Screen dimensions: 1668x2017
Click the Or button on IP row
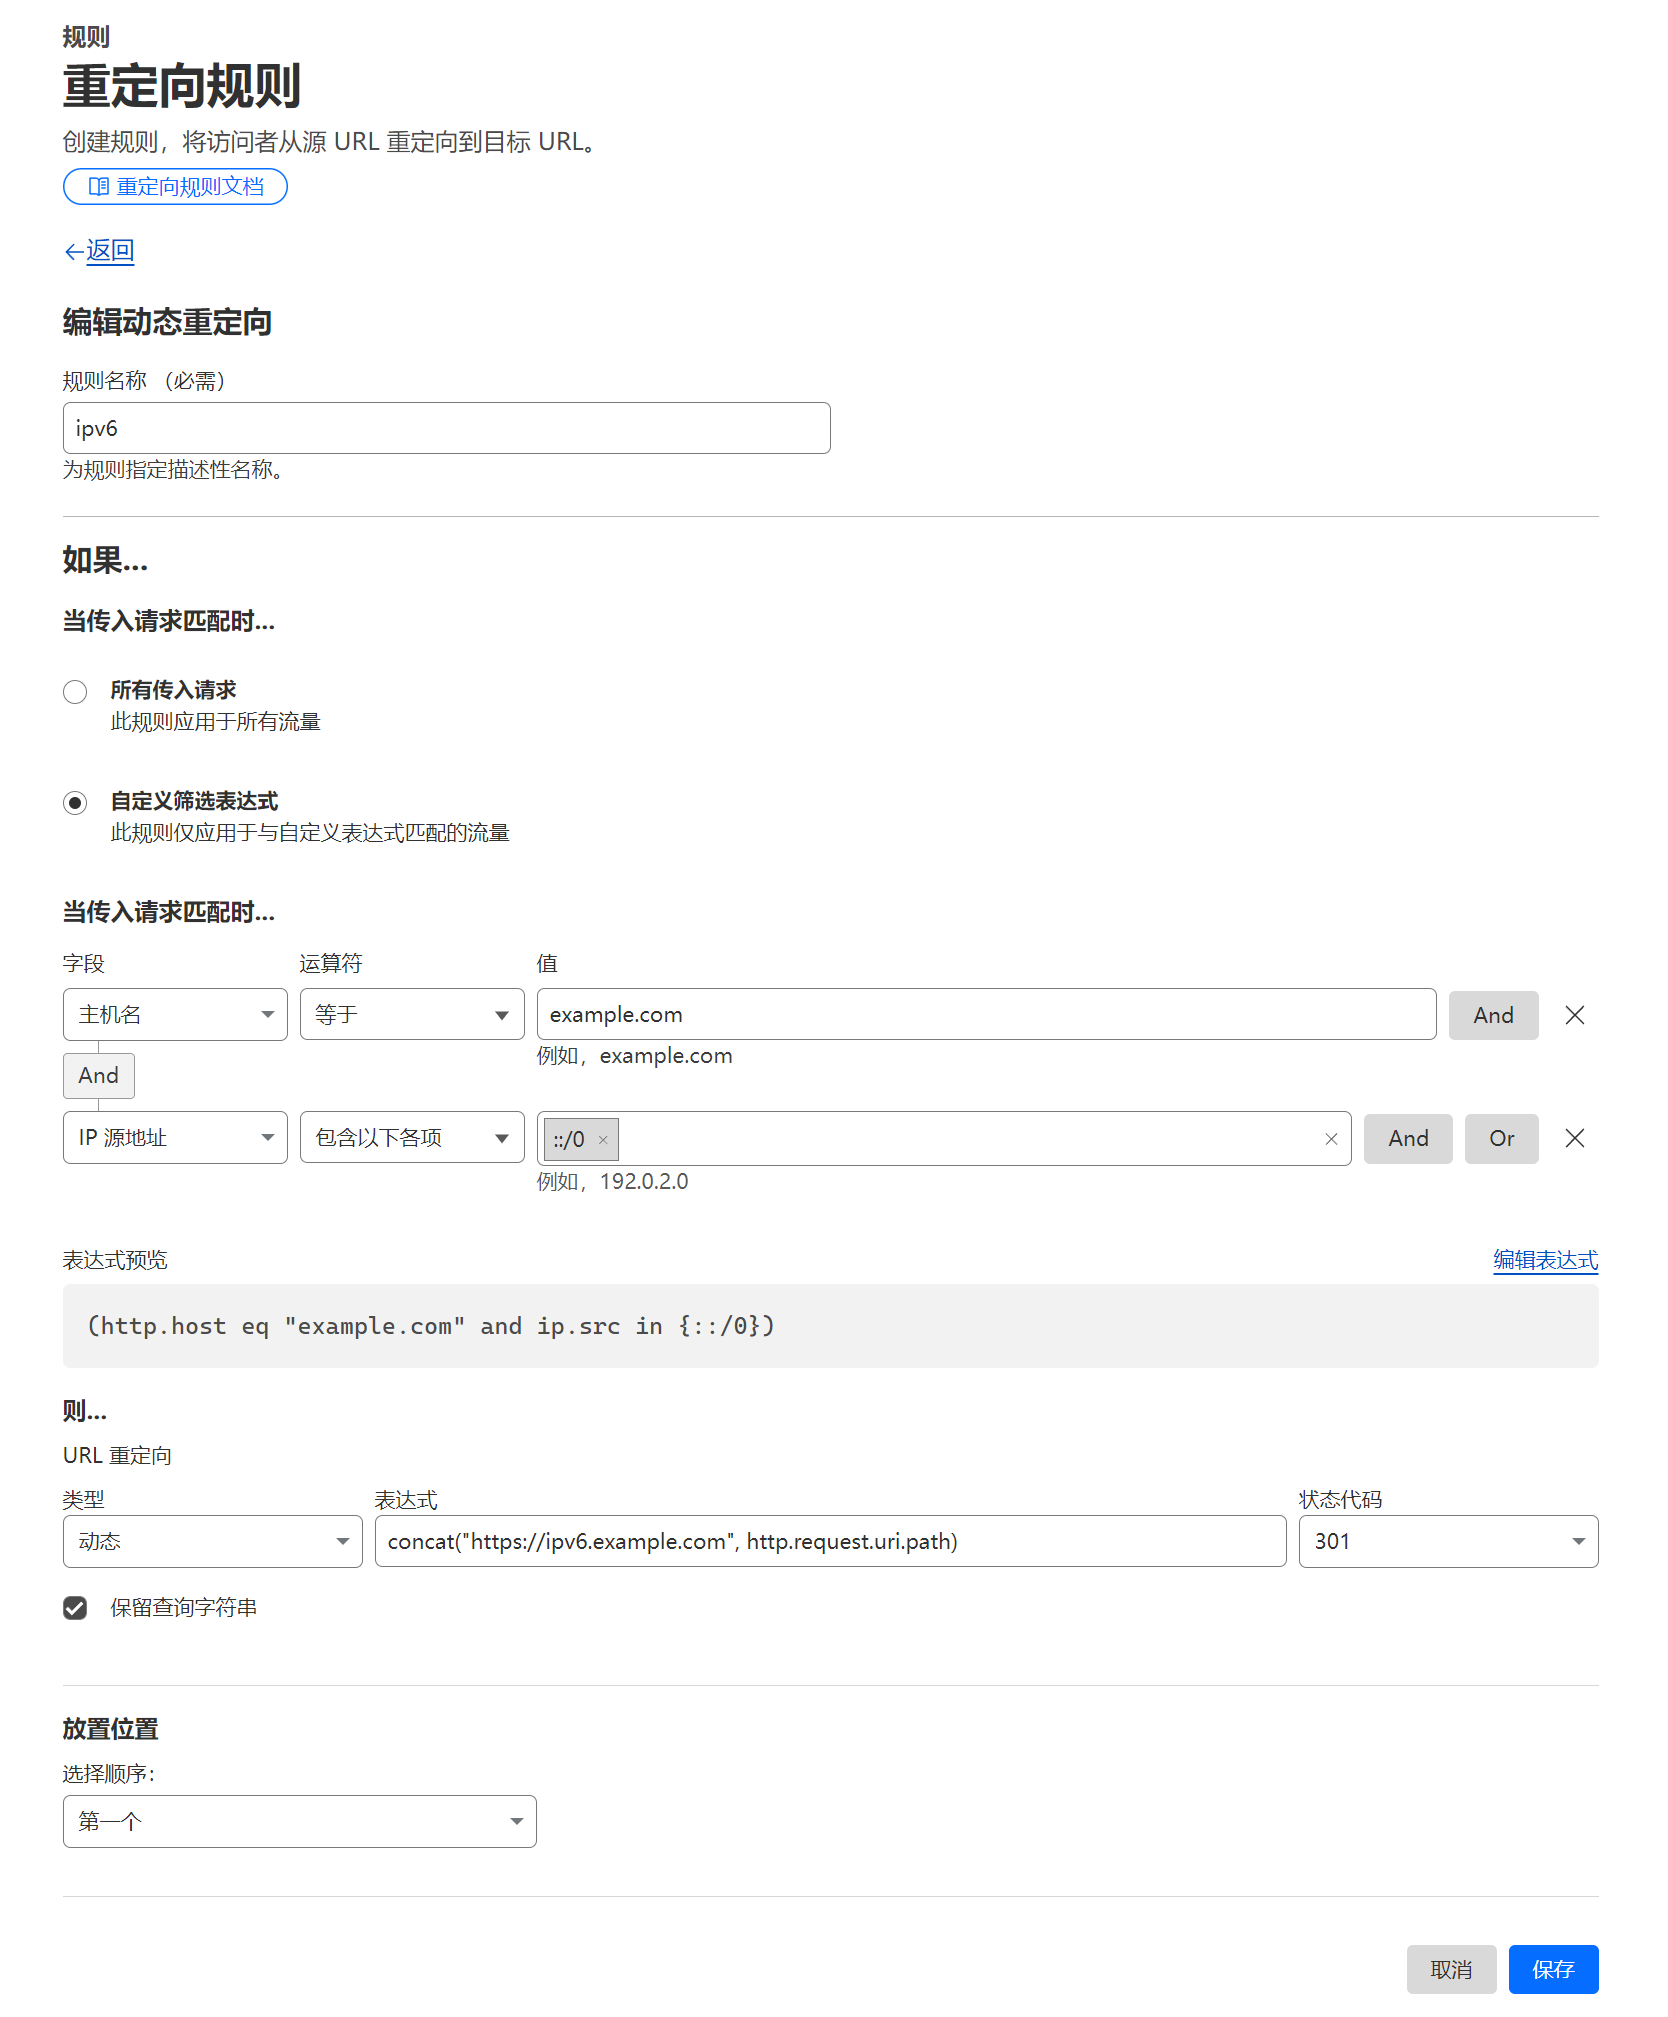click(1500, 1139)
